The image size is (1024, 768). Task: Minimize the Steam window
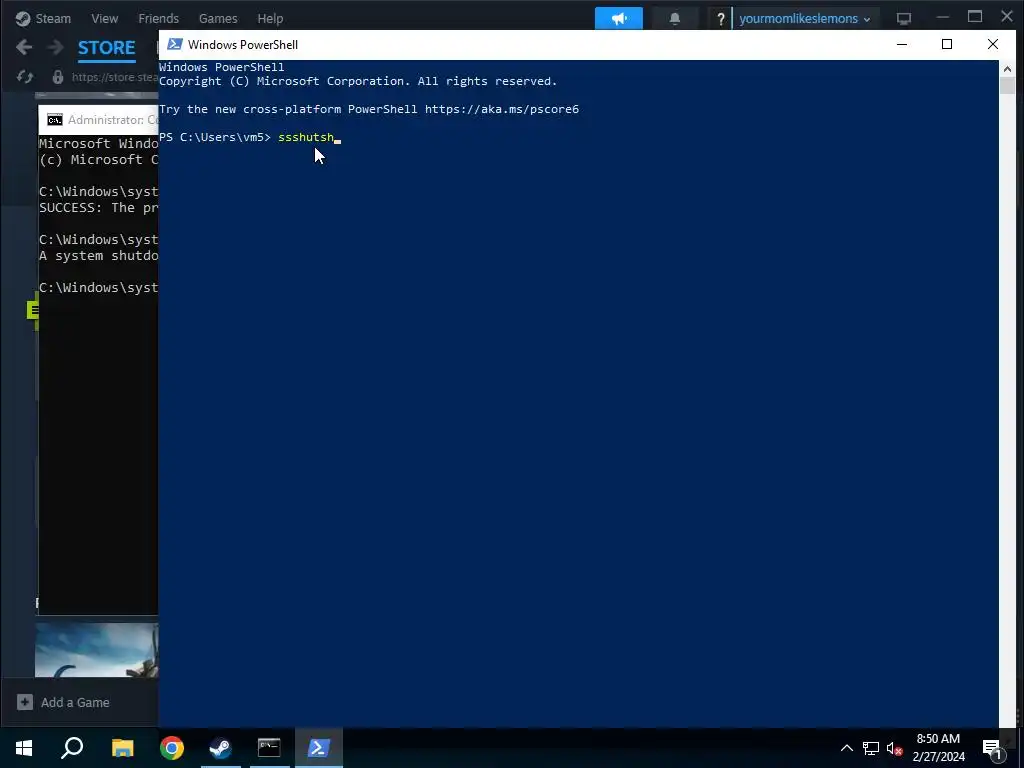(942, 17)
